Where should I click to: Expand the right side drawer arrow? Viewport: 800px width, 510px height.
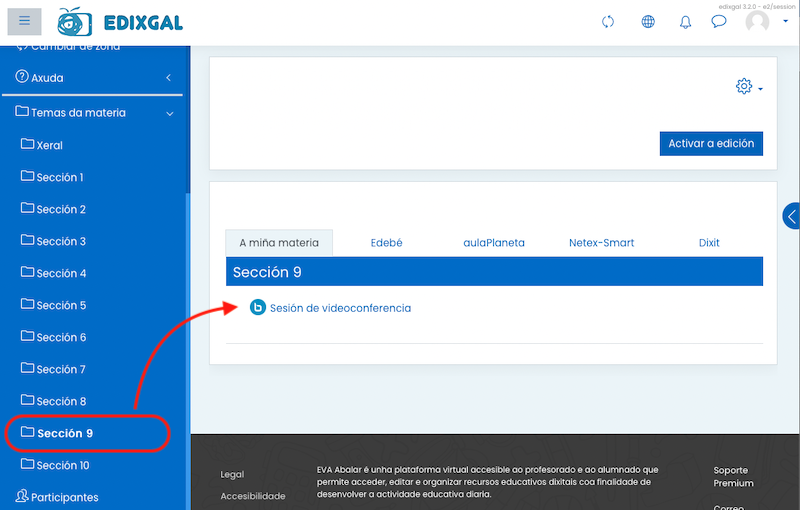tap(791, 216)
